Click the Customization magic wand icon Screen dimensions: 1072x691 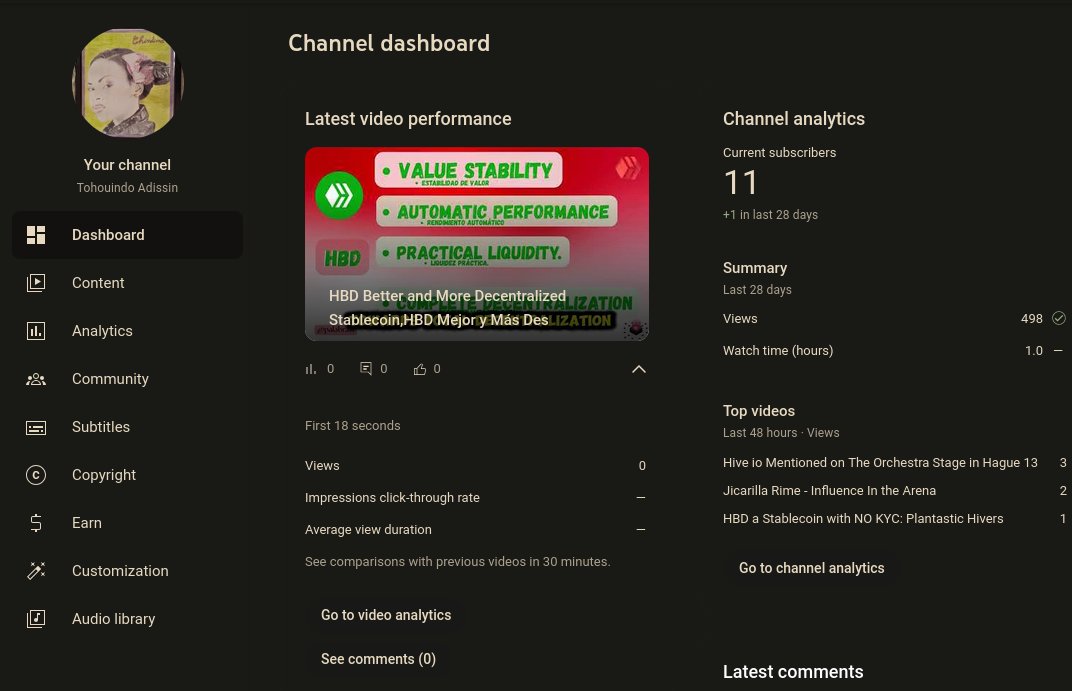pyautogui.click(x=36, y=571)
